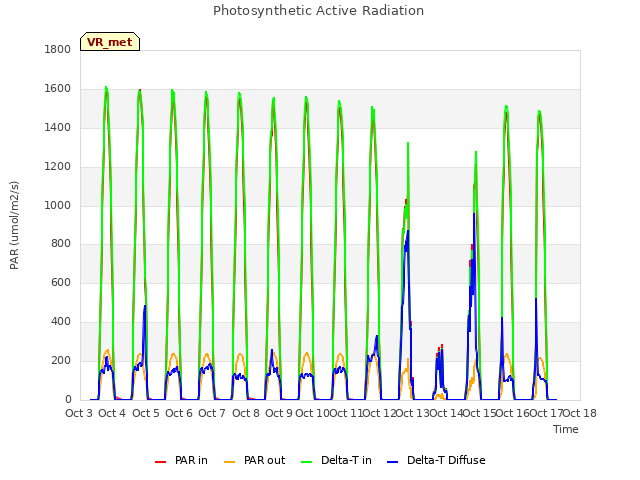Click the VR_met label box
This screenshot has width=640, height=480.
(110, 42)
